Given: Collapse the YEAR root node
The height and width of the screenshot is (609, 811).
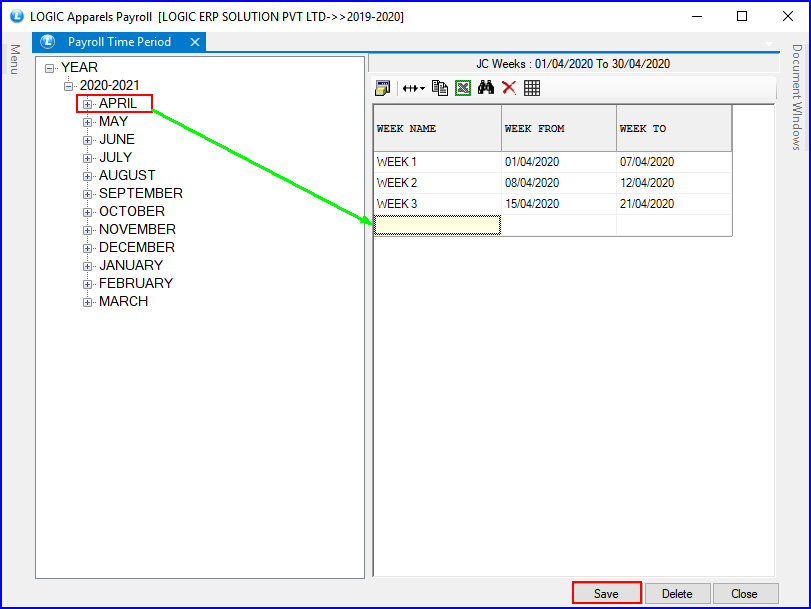Looking at the screenshot, I should coord(49,68).
